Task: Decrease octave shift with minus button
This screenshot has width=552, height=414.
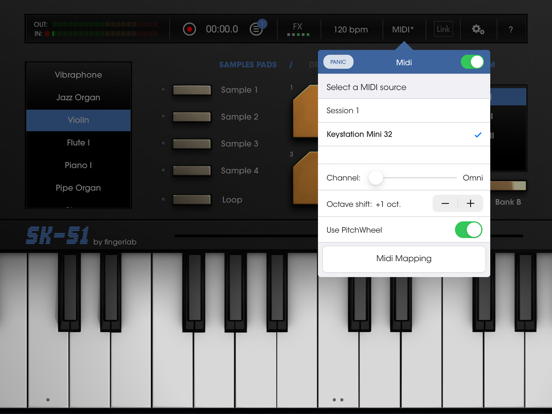Action: point(445,203)
